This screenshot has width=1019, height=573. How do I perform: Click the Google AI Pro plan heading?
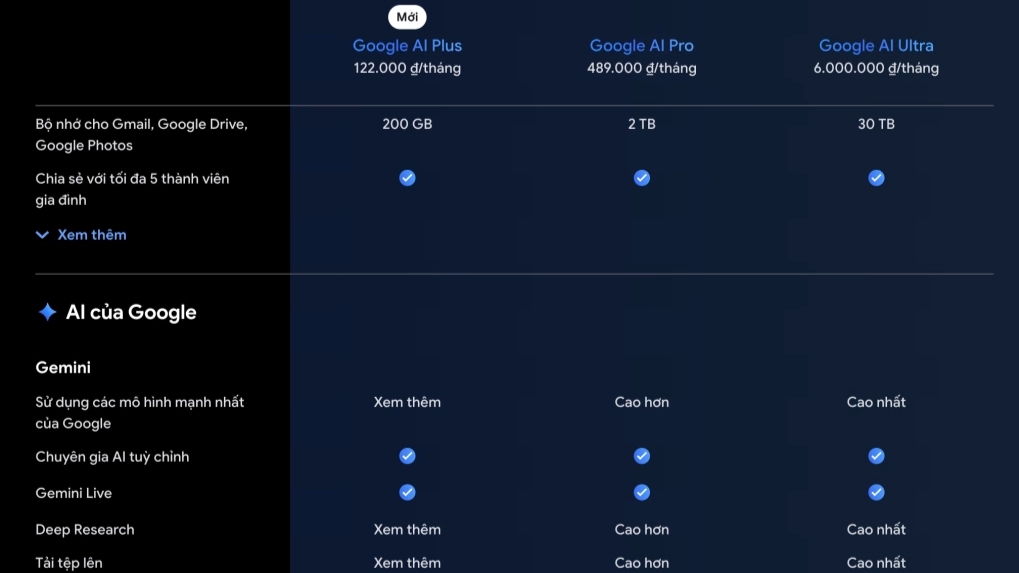[641, 45]
